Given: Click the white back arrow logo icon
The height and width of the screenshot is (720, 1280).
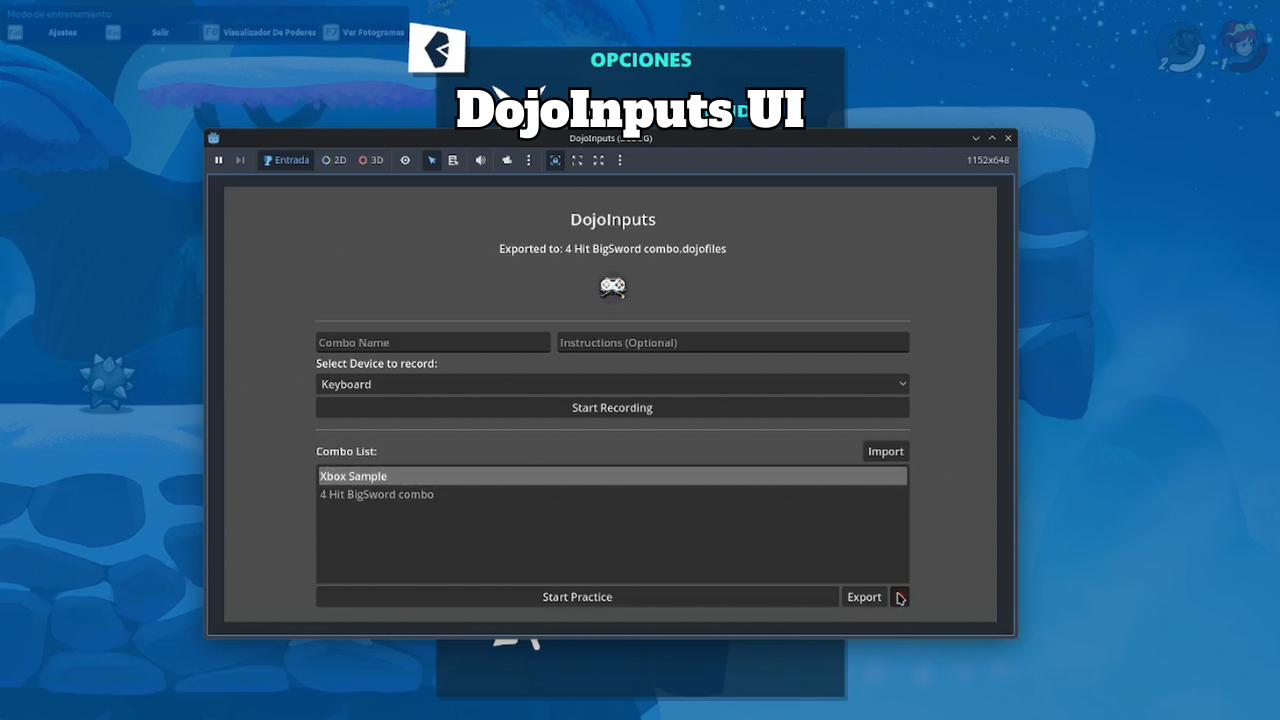Looking at the screenshot, I should coord(437,49).
